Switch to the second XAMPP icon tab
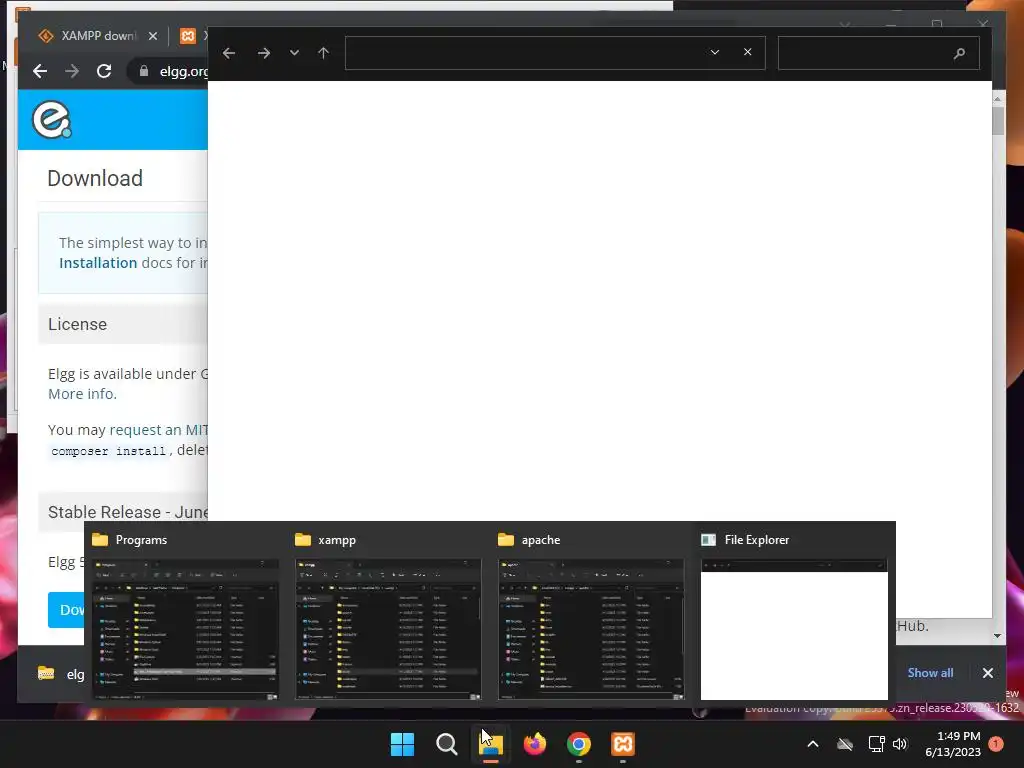 click(x=187, y=36)
